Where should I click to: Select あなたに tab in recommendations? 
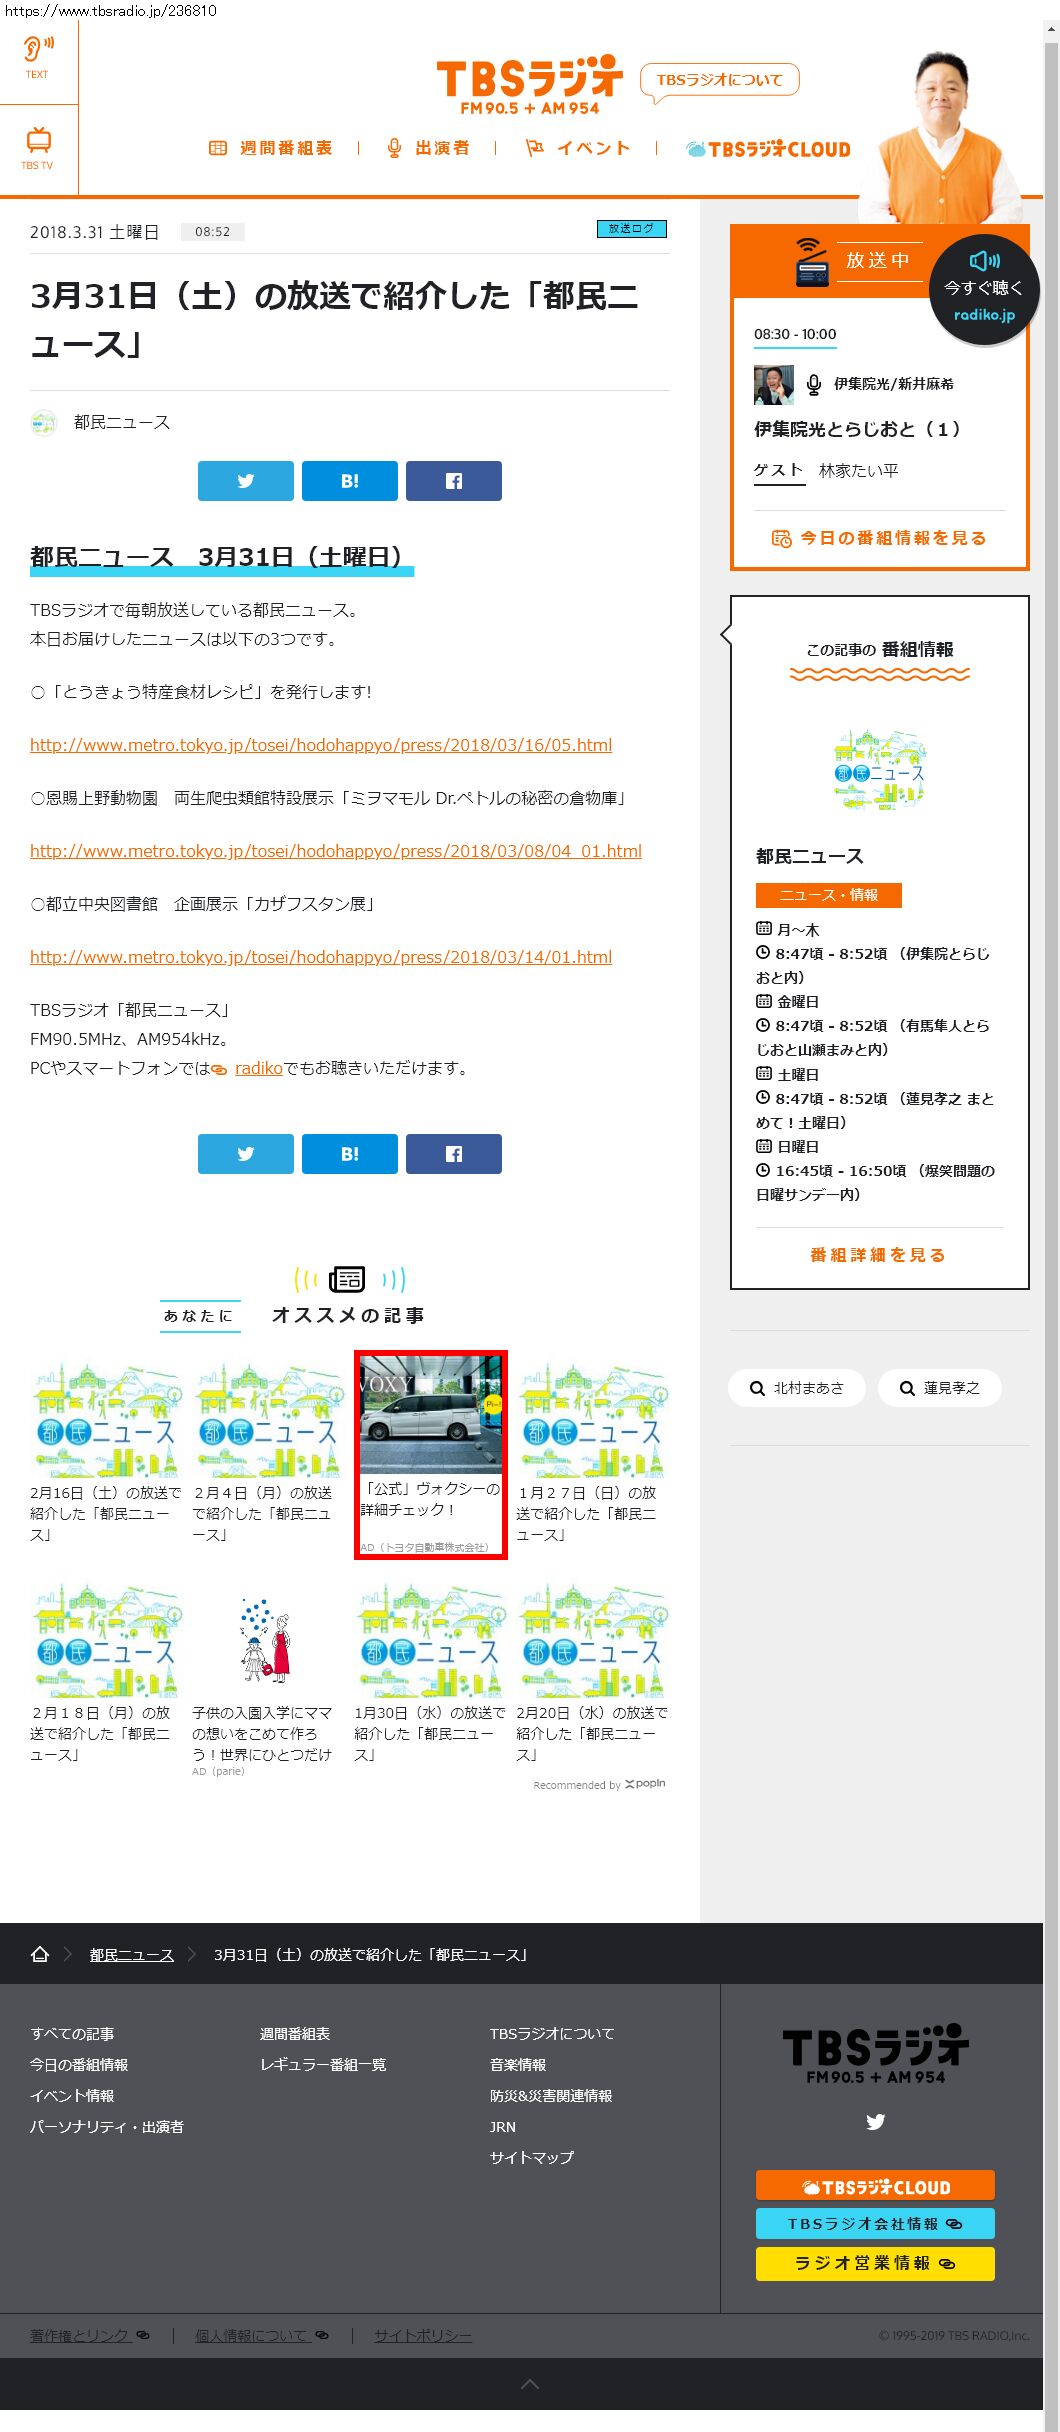(198, 1316)
